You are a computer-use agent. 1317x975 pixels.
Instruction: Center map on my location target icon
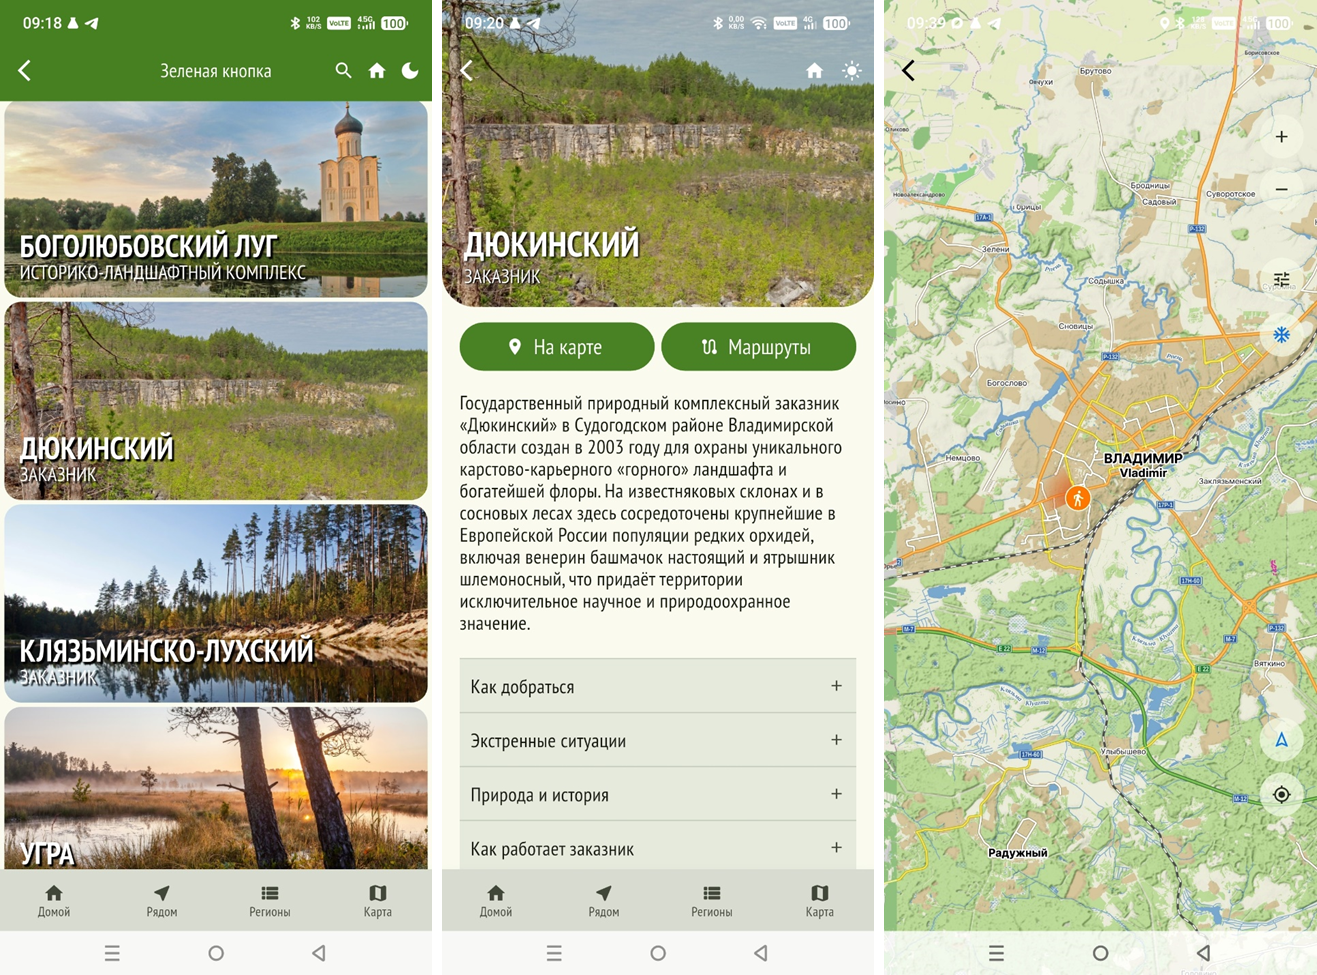(1281, 795)
